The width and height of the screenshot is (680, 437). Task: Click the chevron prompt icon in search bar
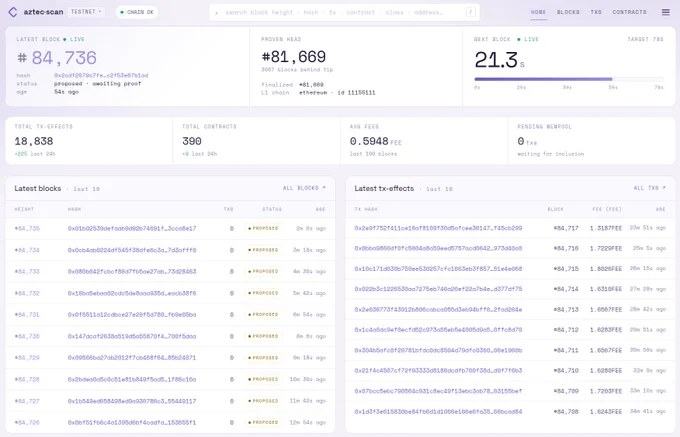216,13
